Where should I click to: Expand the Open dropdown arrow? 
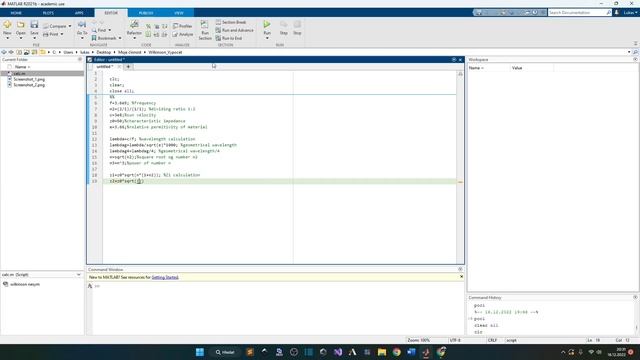[21, 38]
